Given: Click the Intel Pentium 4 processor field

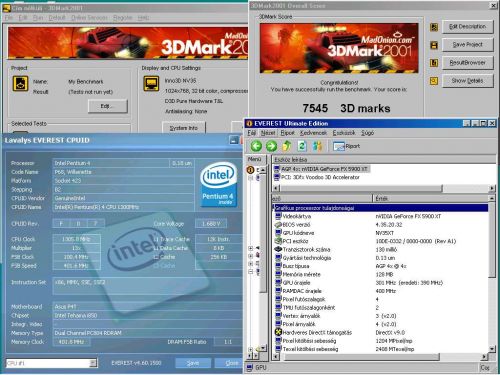Looking at the screenshot, I should tap(111, 163).
